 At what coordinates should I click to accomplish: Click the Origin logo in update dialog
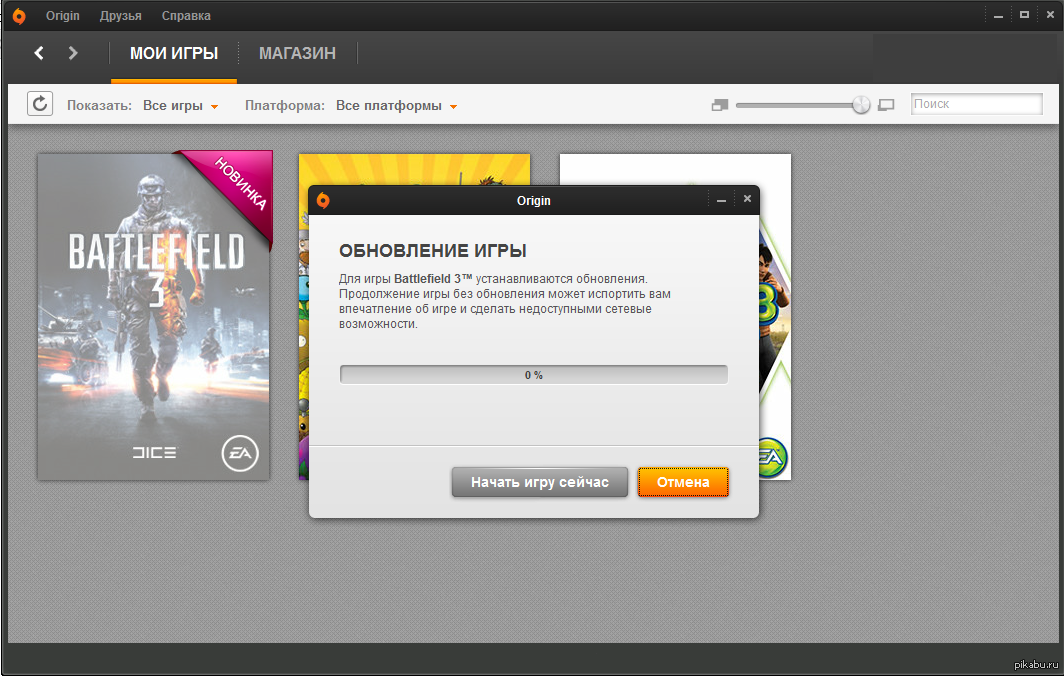(x=323, y=200)
